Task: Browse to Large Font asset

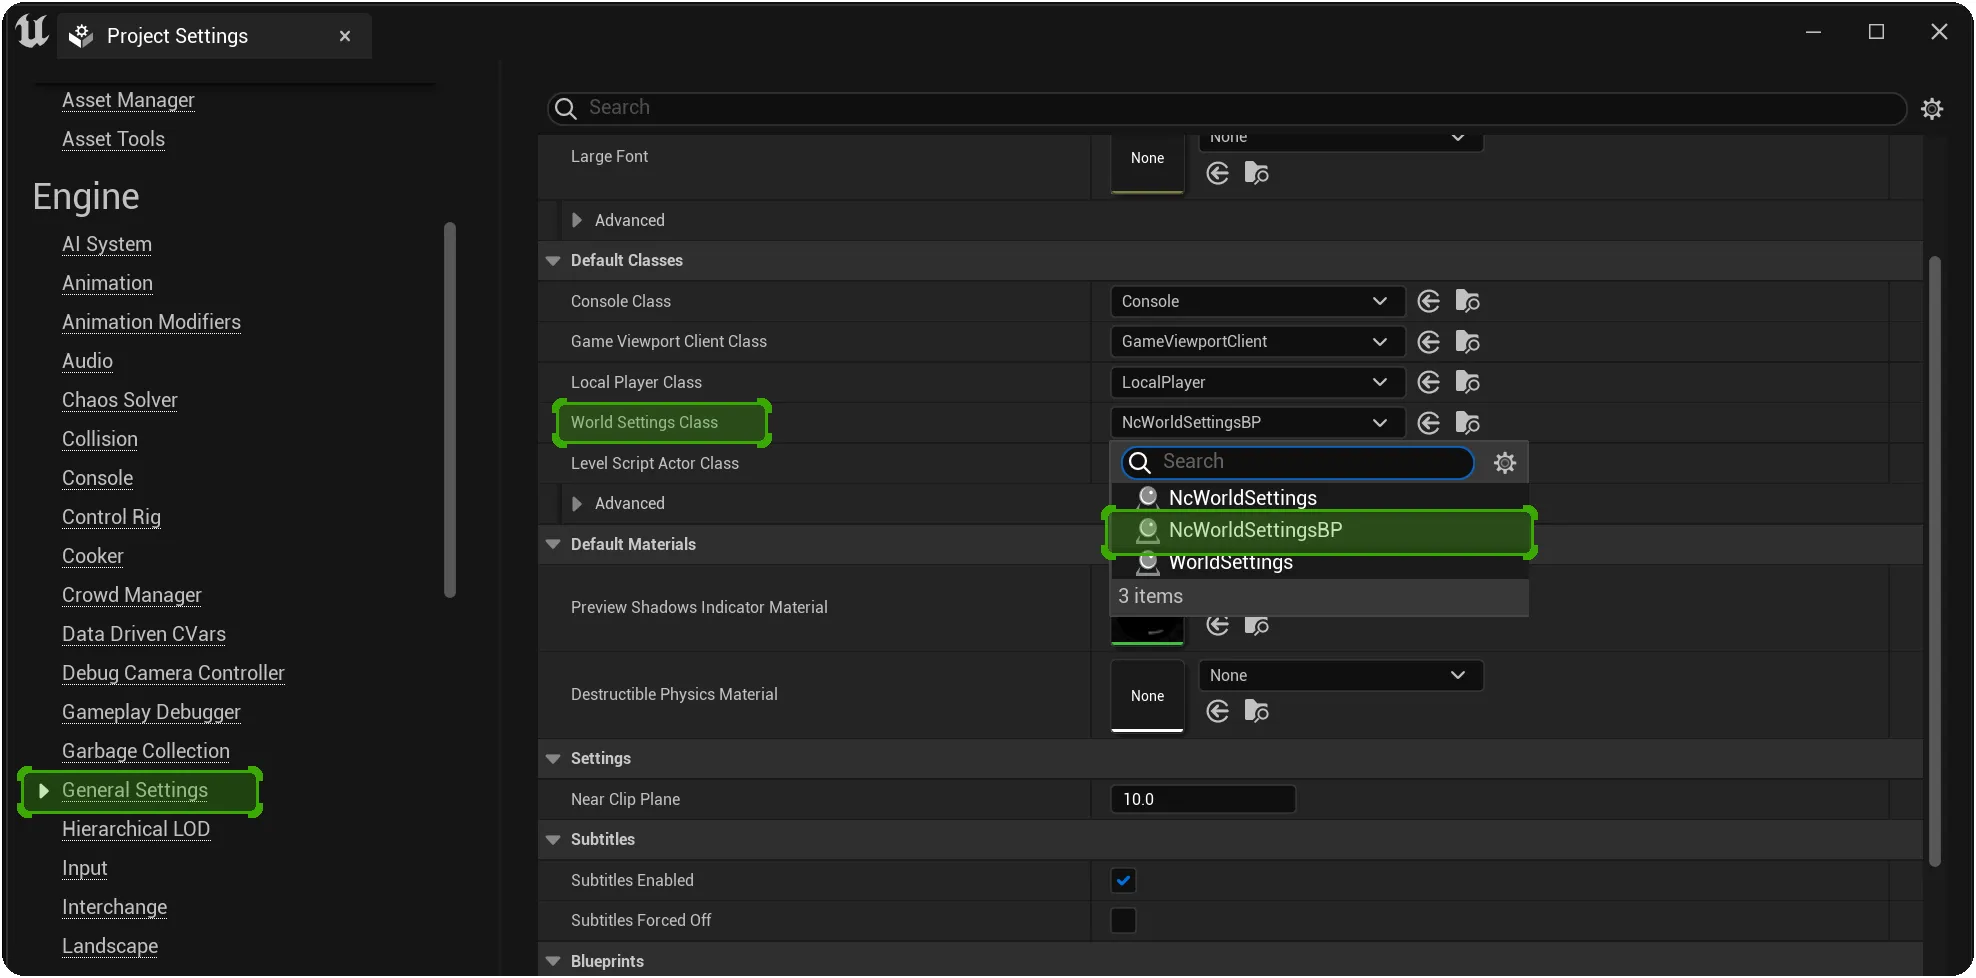Action: 1256,174
